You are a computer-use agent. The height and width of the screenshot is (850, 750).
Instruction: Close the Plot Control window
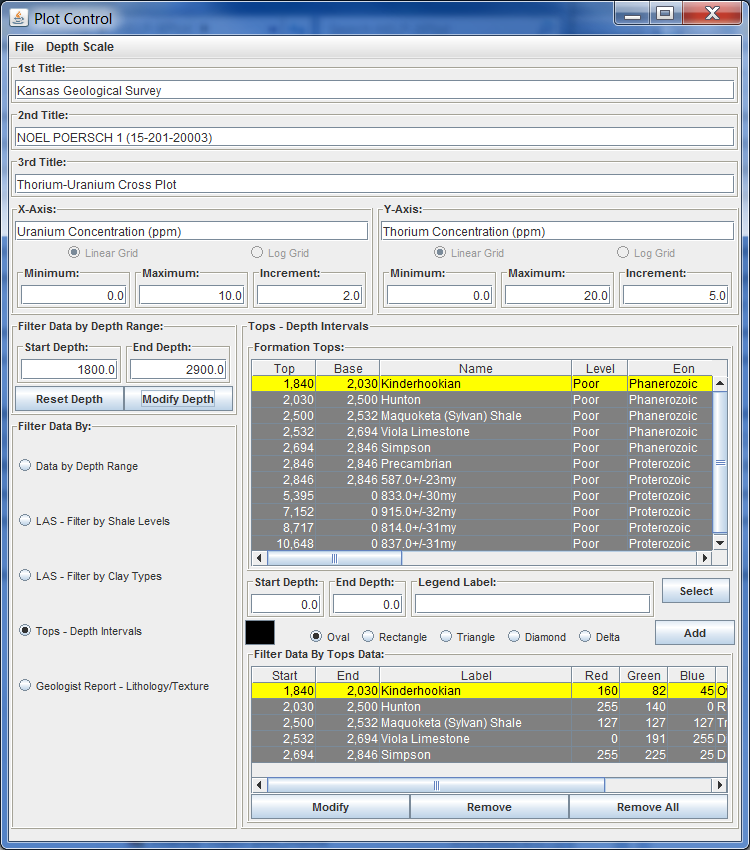click(x=712, y=13)
